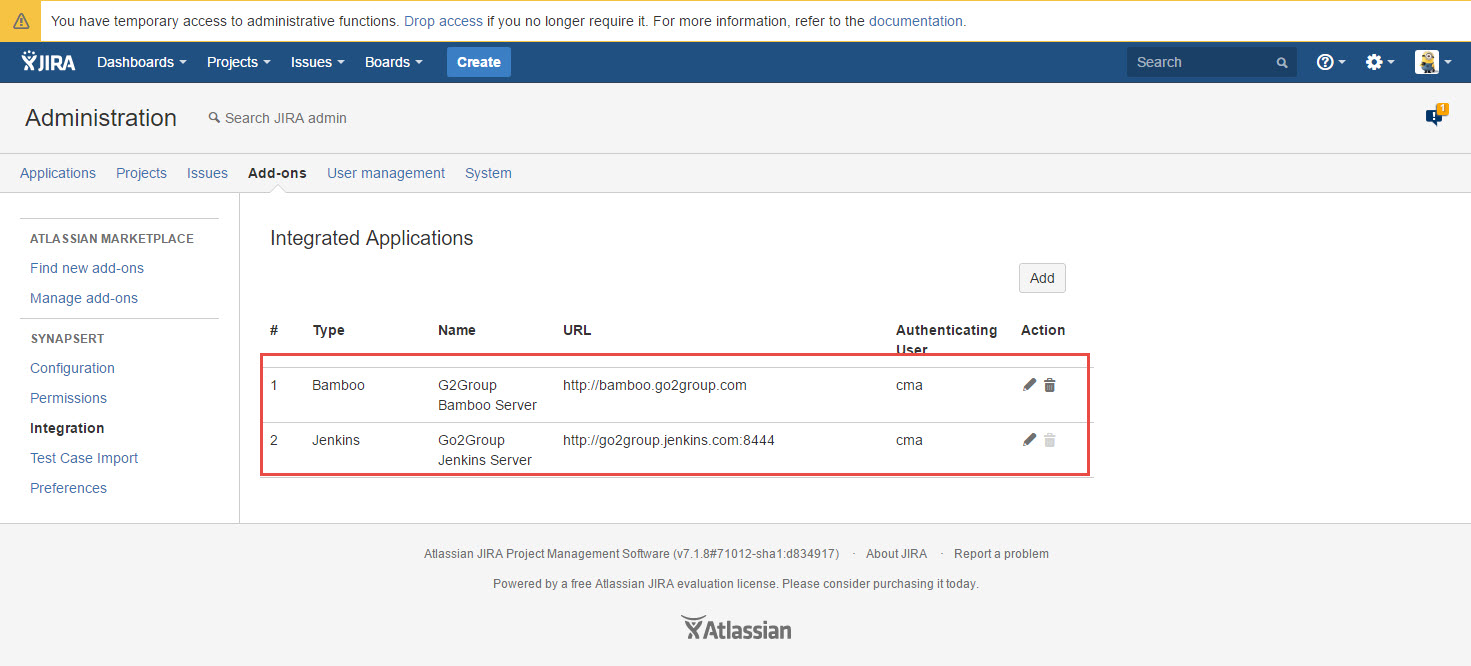
Task: Open Test Case Import in sidebar
Action: click(84, 458)
